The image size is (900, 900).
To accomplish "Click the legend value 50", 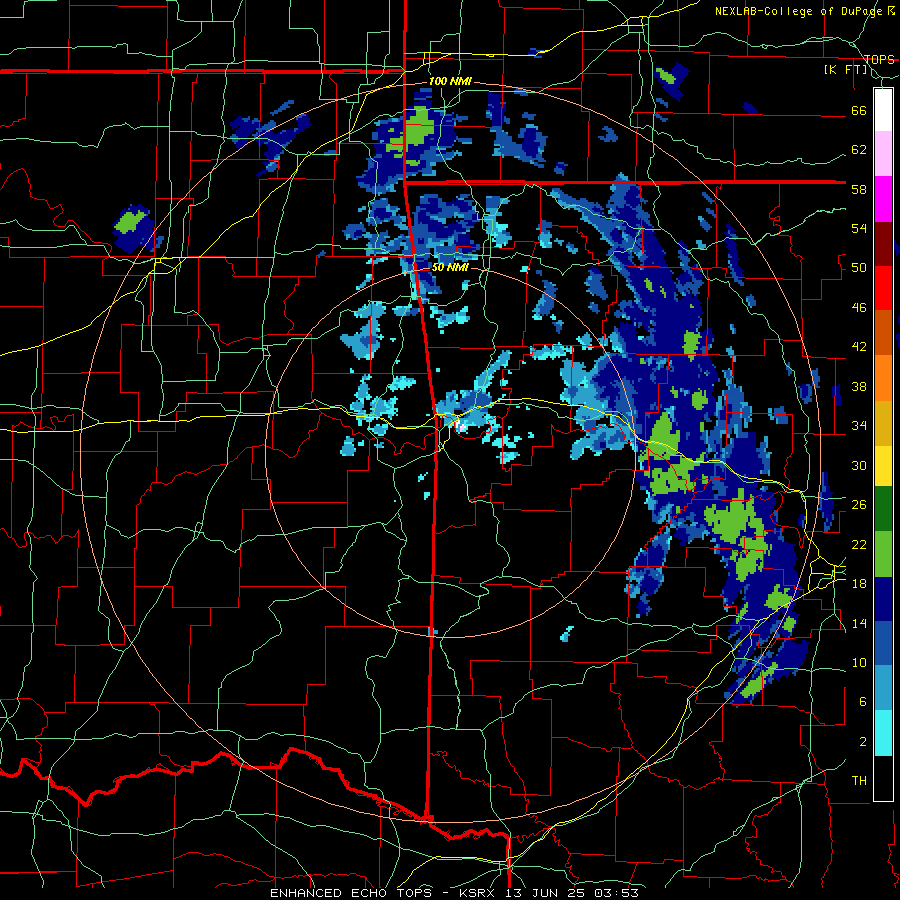I will (859, 268).
